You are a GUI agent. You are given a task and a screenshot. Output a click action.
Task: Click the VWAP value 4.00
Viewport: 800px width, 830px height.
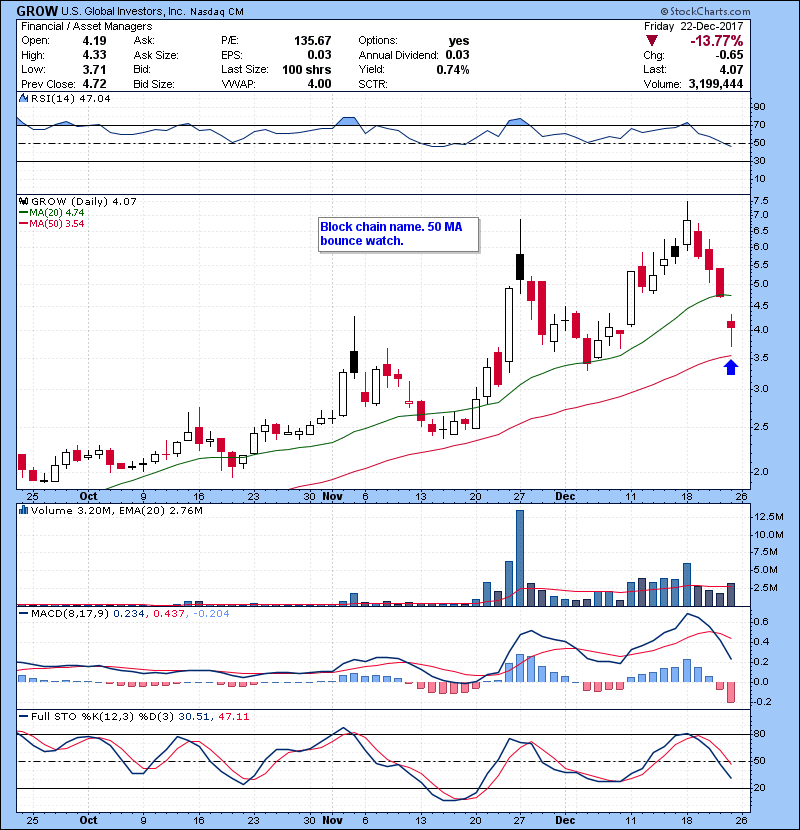click(x=319, y=84)
